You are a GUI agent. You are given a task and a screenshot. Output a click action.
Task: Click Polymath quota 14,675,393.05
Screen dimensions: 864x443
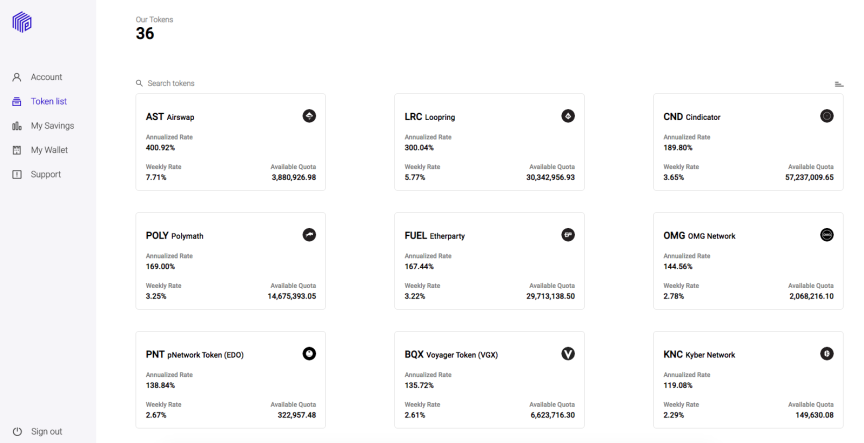coord(292,296)
